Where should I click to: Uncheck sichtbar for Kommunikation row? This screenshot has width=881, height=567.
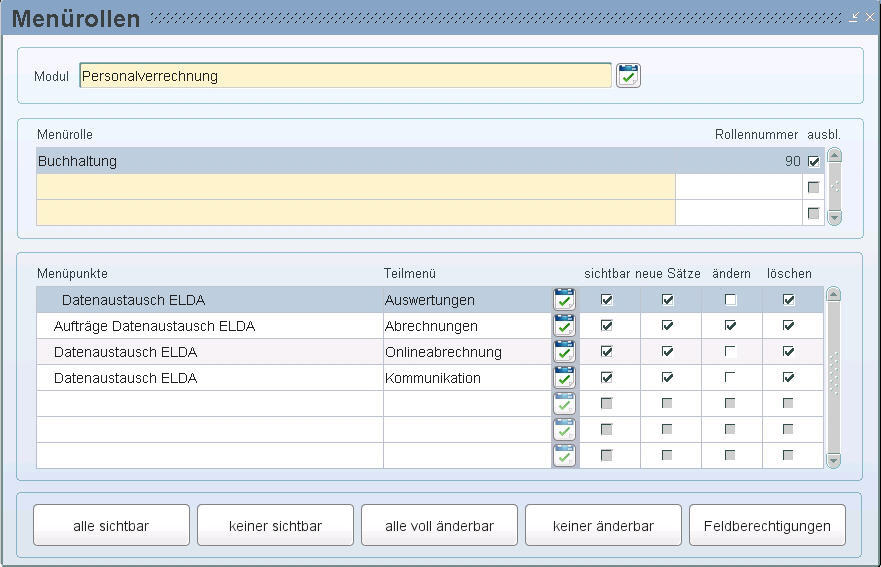(x=607, y=377)
